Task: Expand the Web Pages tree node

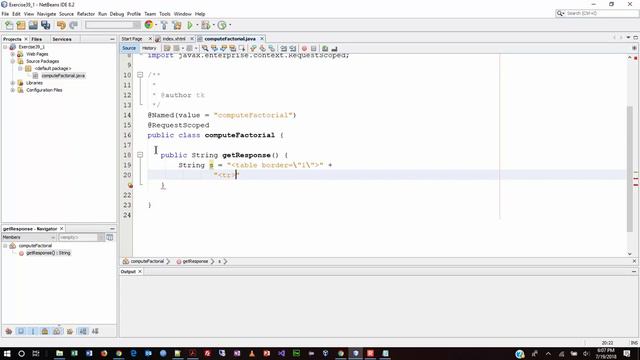Action: [x=13, y=54]
